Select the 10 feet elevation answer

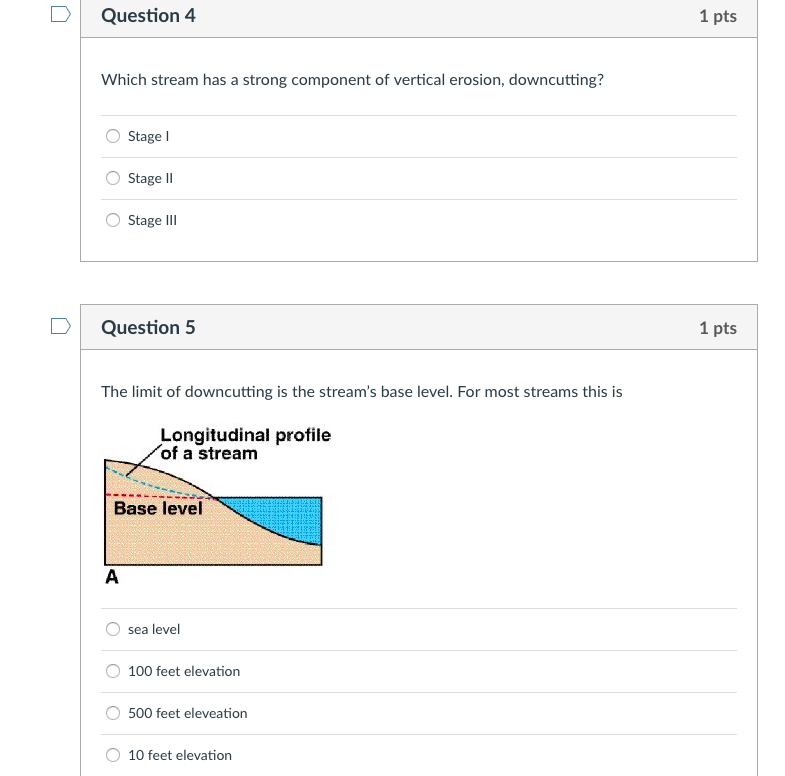(114, 755)
